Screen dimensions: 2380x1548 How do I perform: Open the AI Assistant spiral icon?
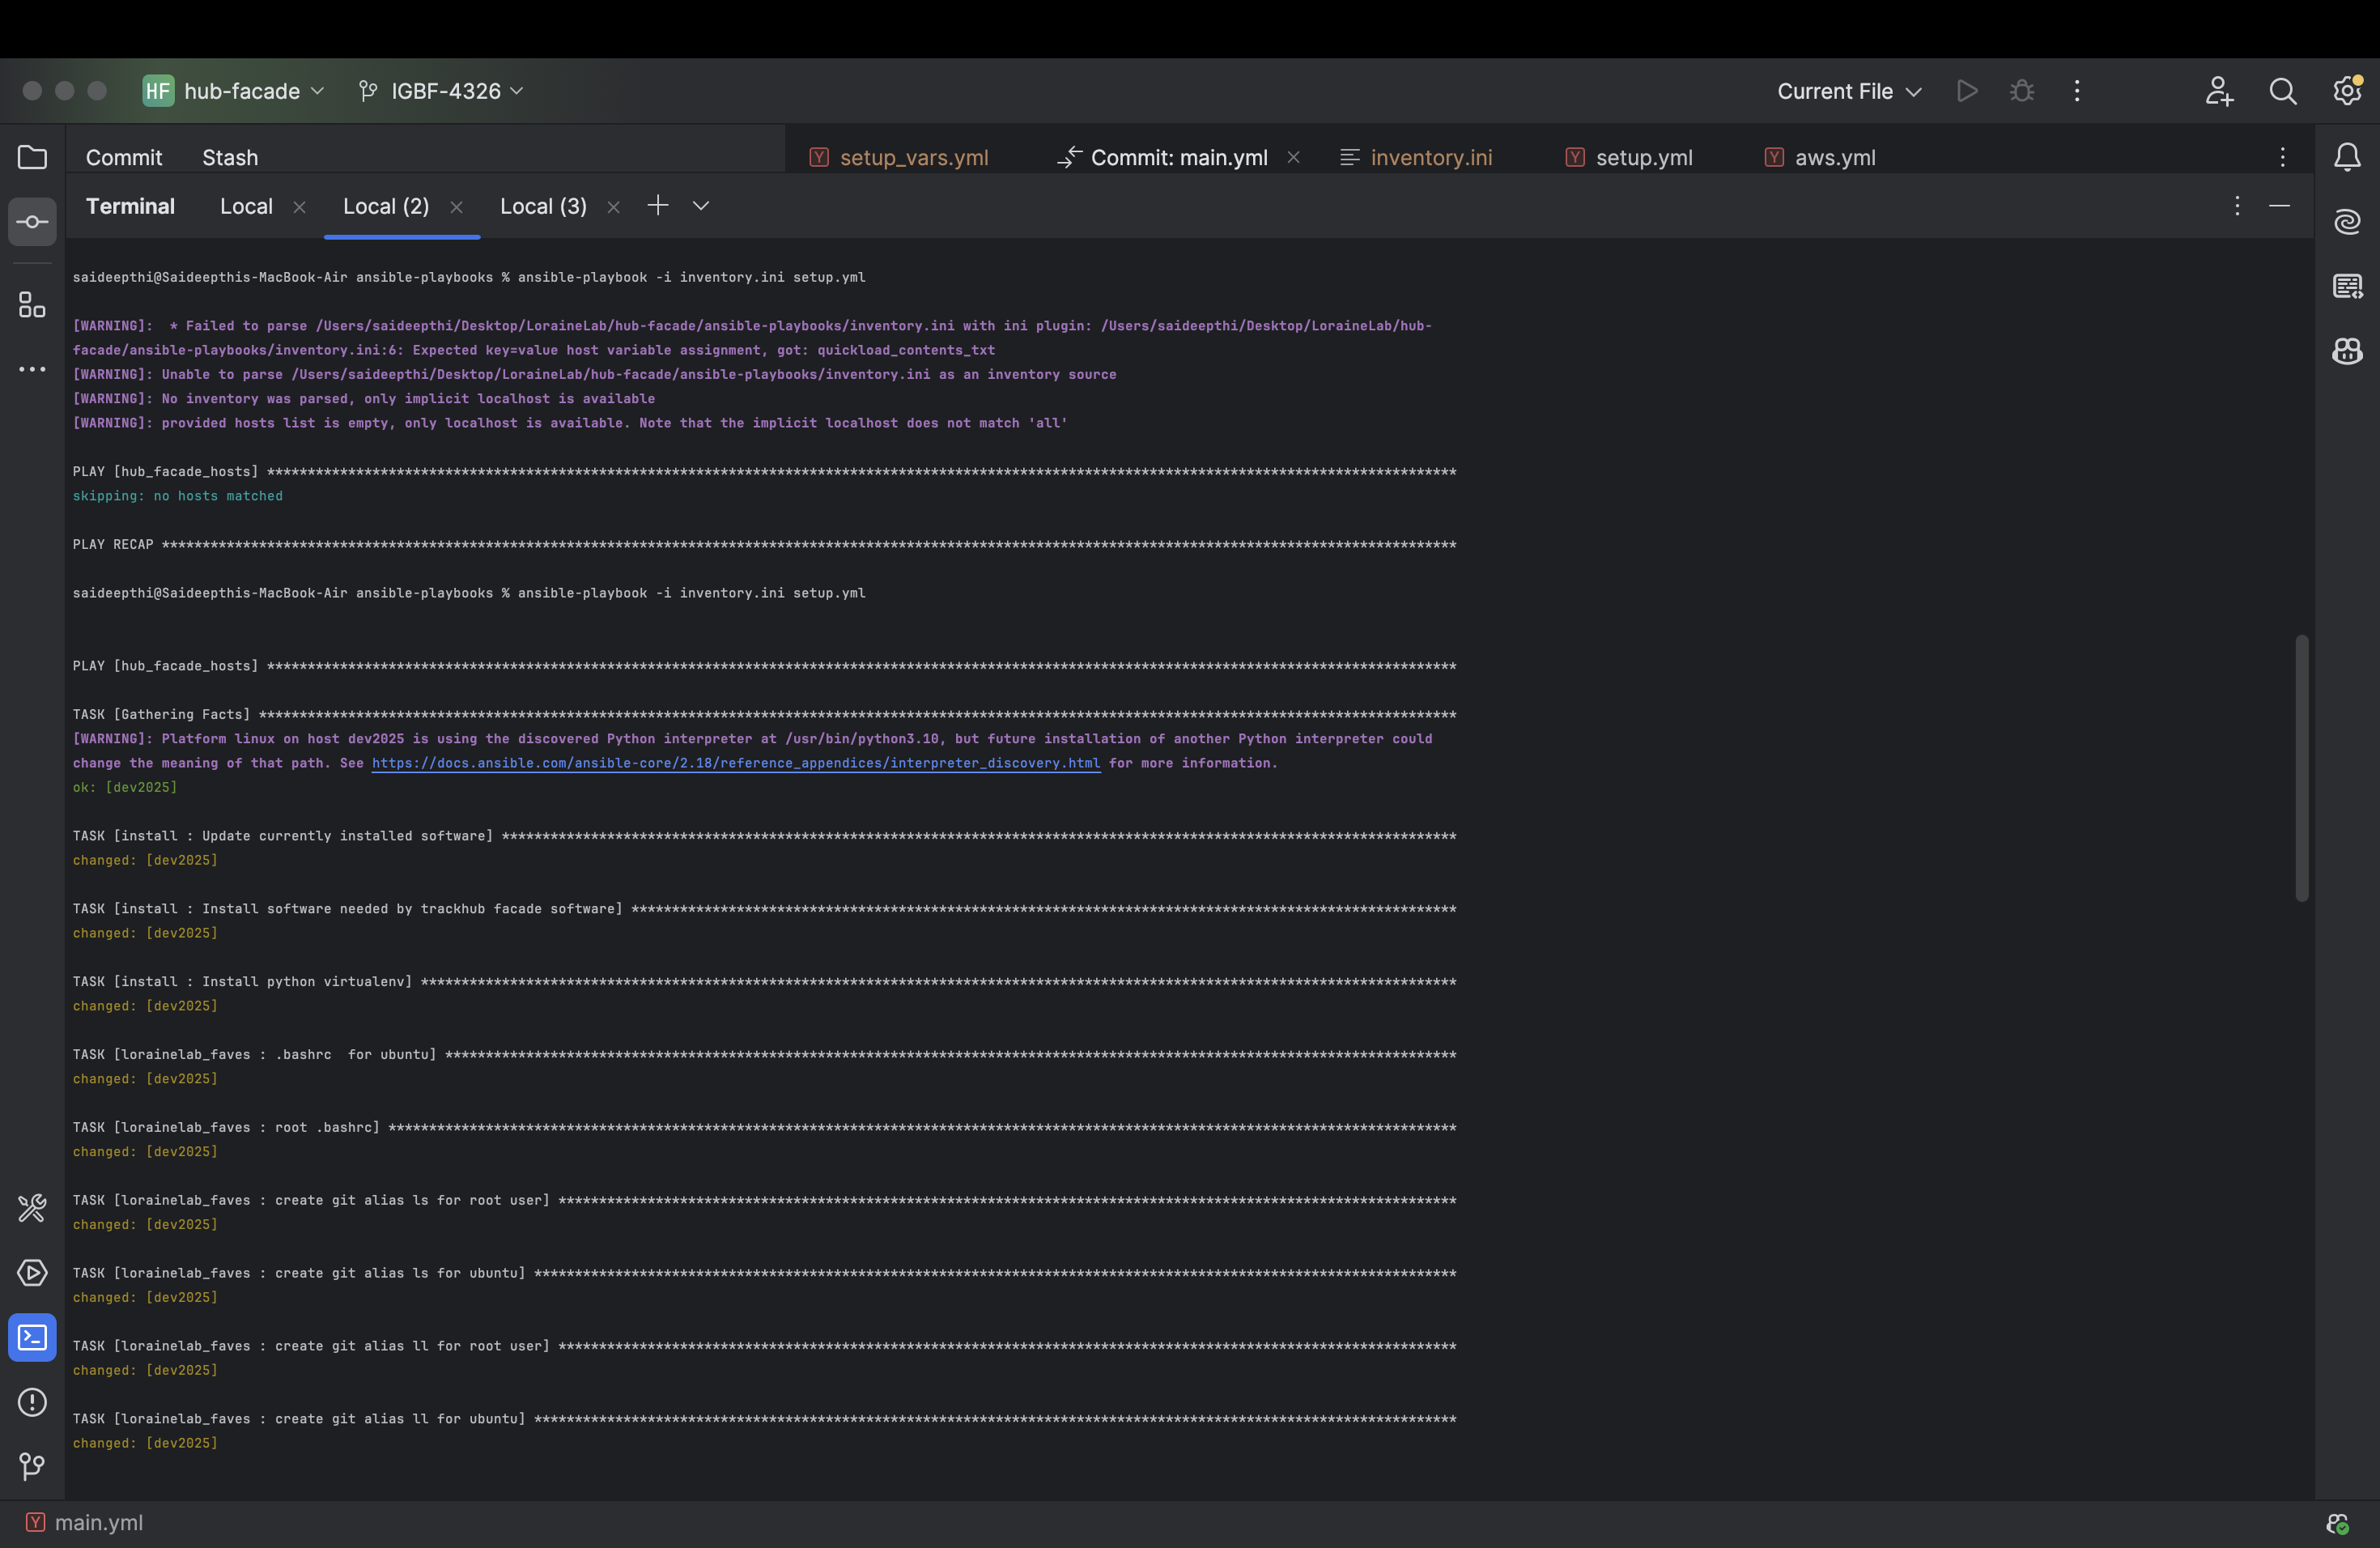pos(2347,221)
